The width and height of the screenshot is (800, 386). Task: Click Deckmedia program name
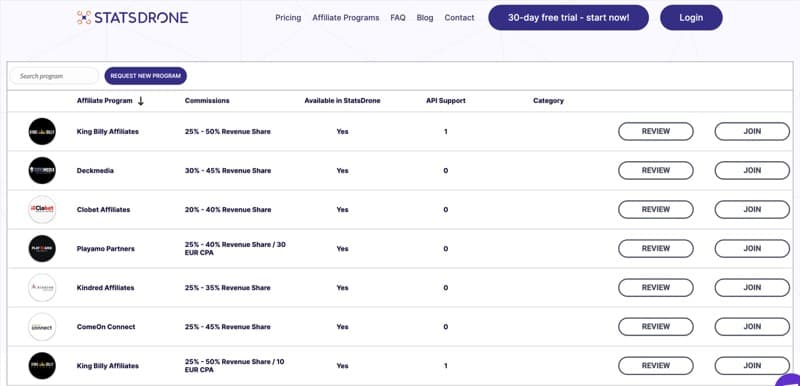point(95,171)
